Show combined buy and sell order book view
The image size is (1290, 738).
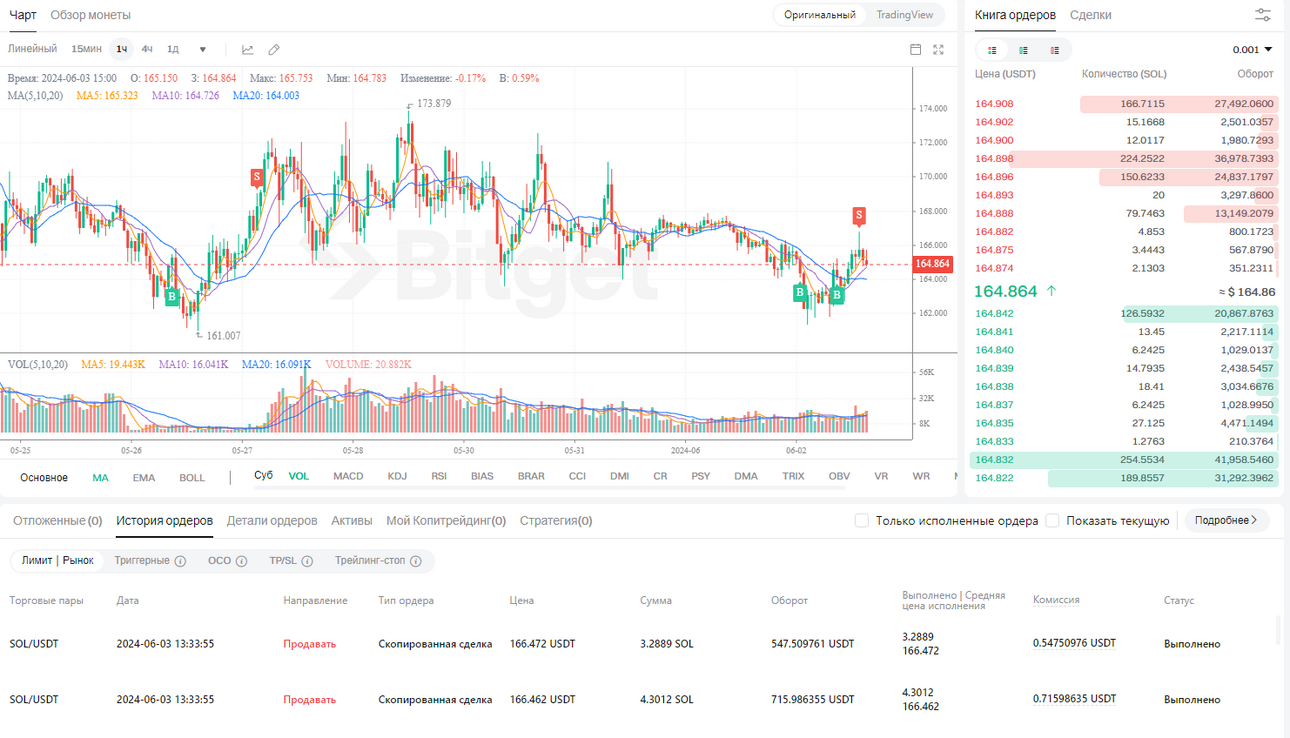pos(992,50)
